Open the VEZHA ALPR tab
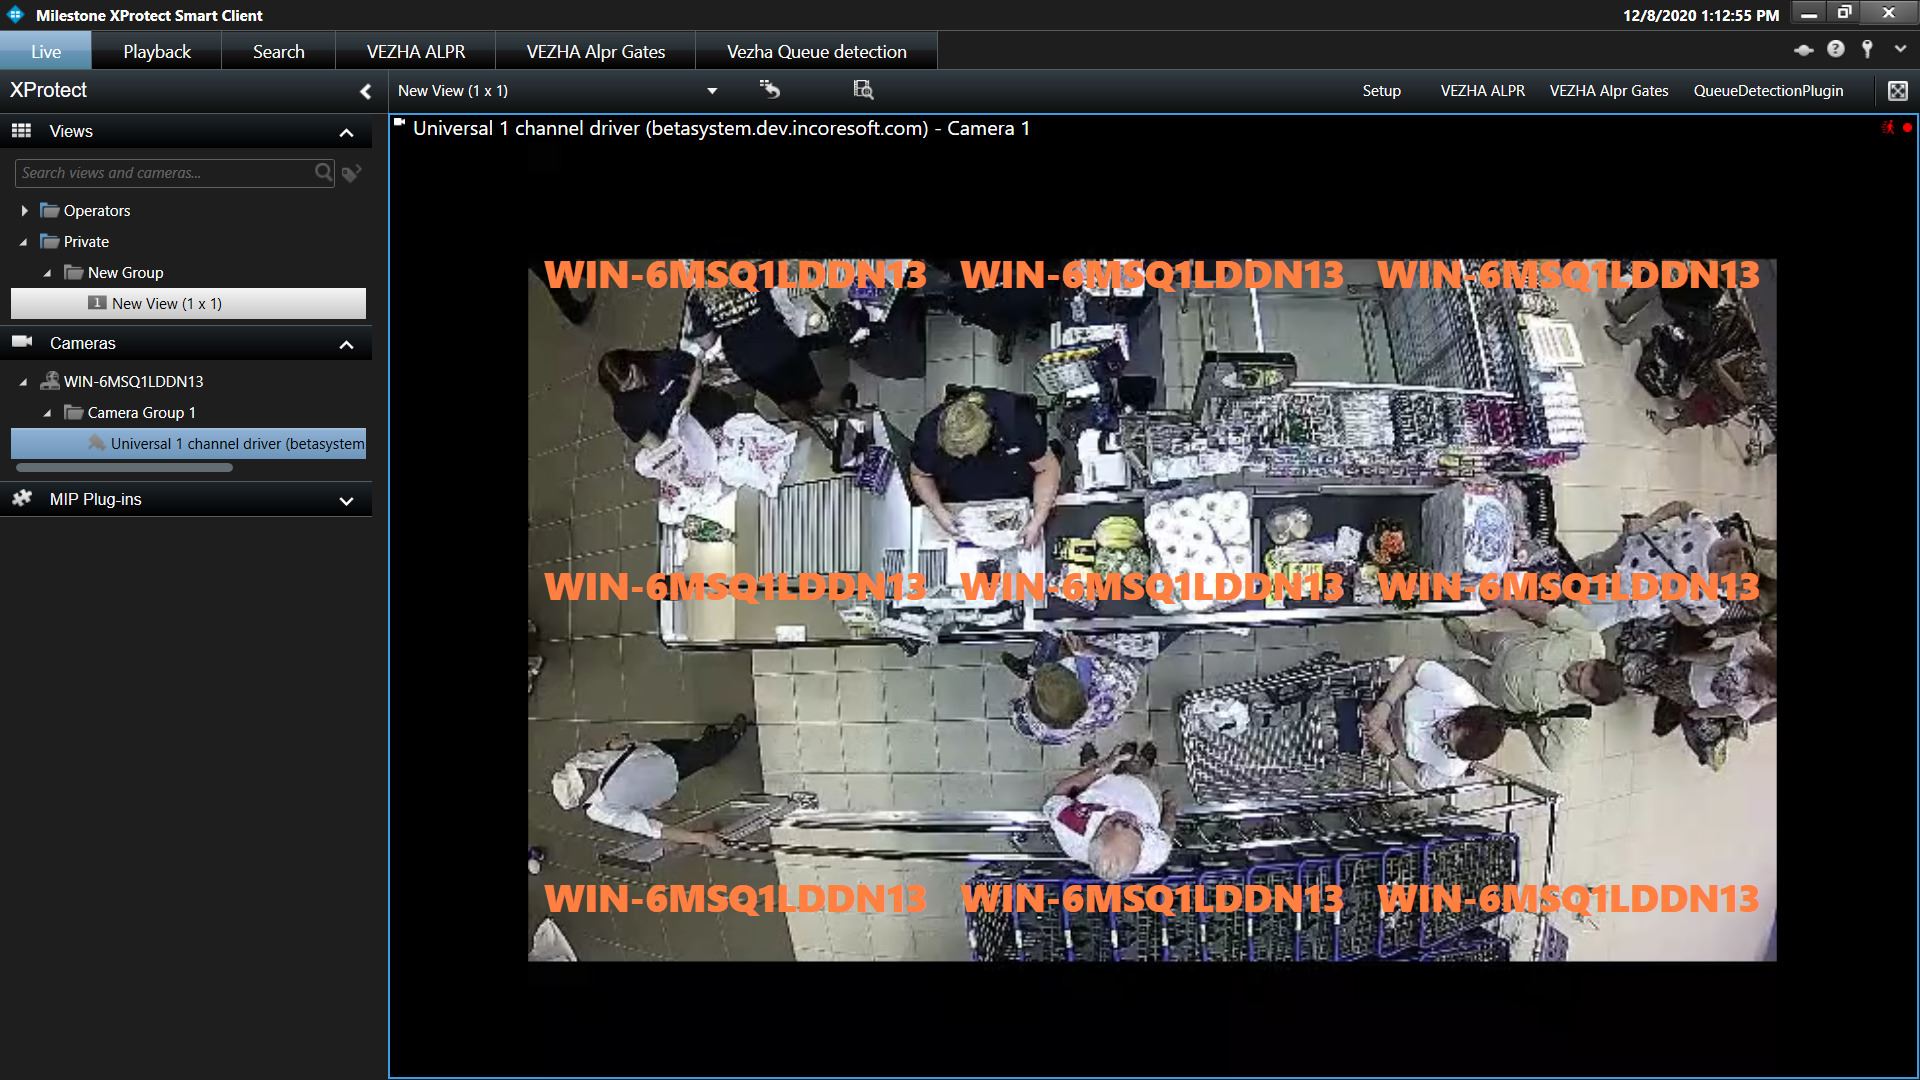 coord(416,51)
